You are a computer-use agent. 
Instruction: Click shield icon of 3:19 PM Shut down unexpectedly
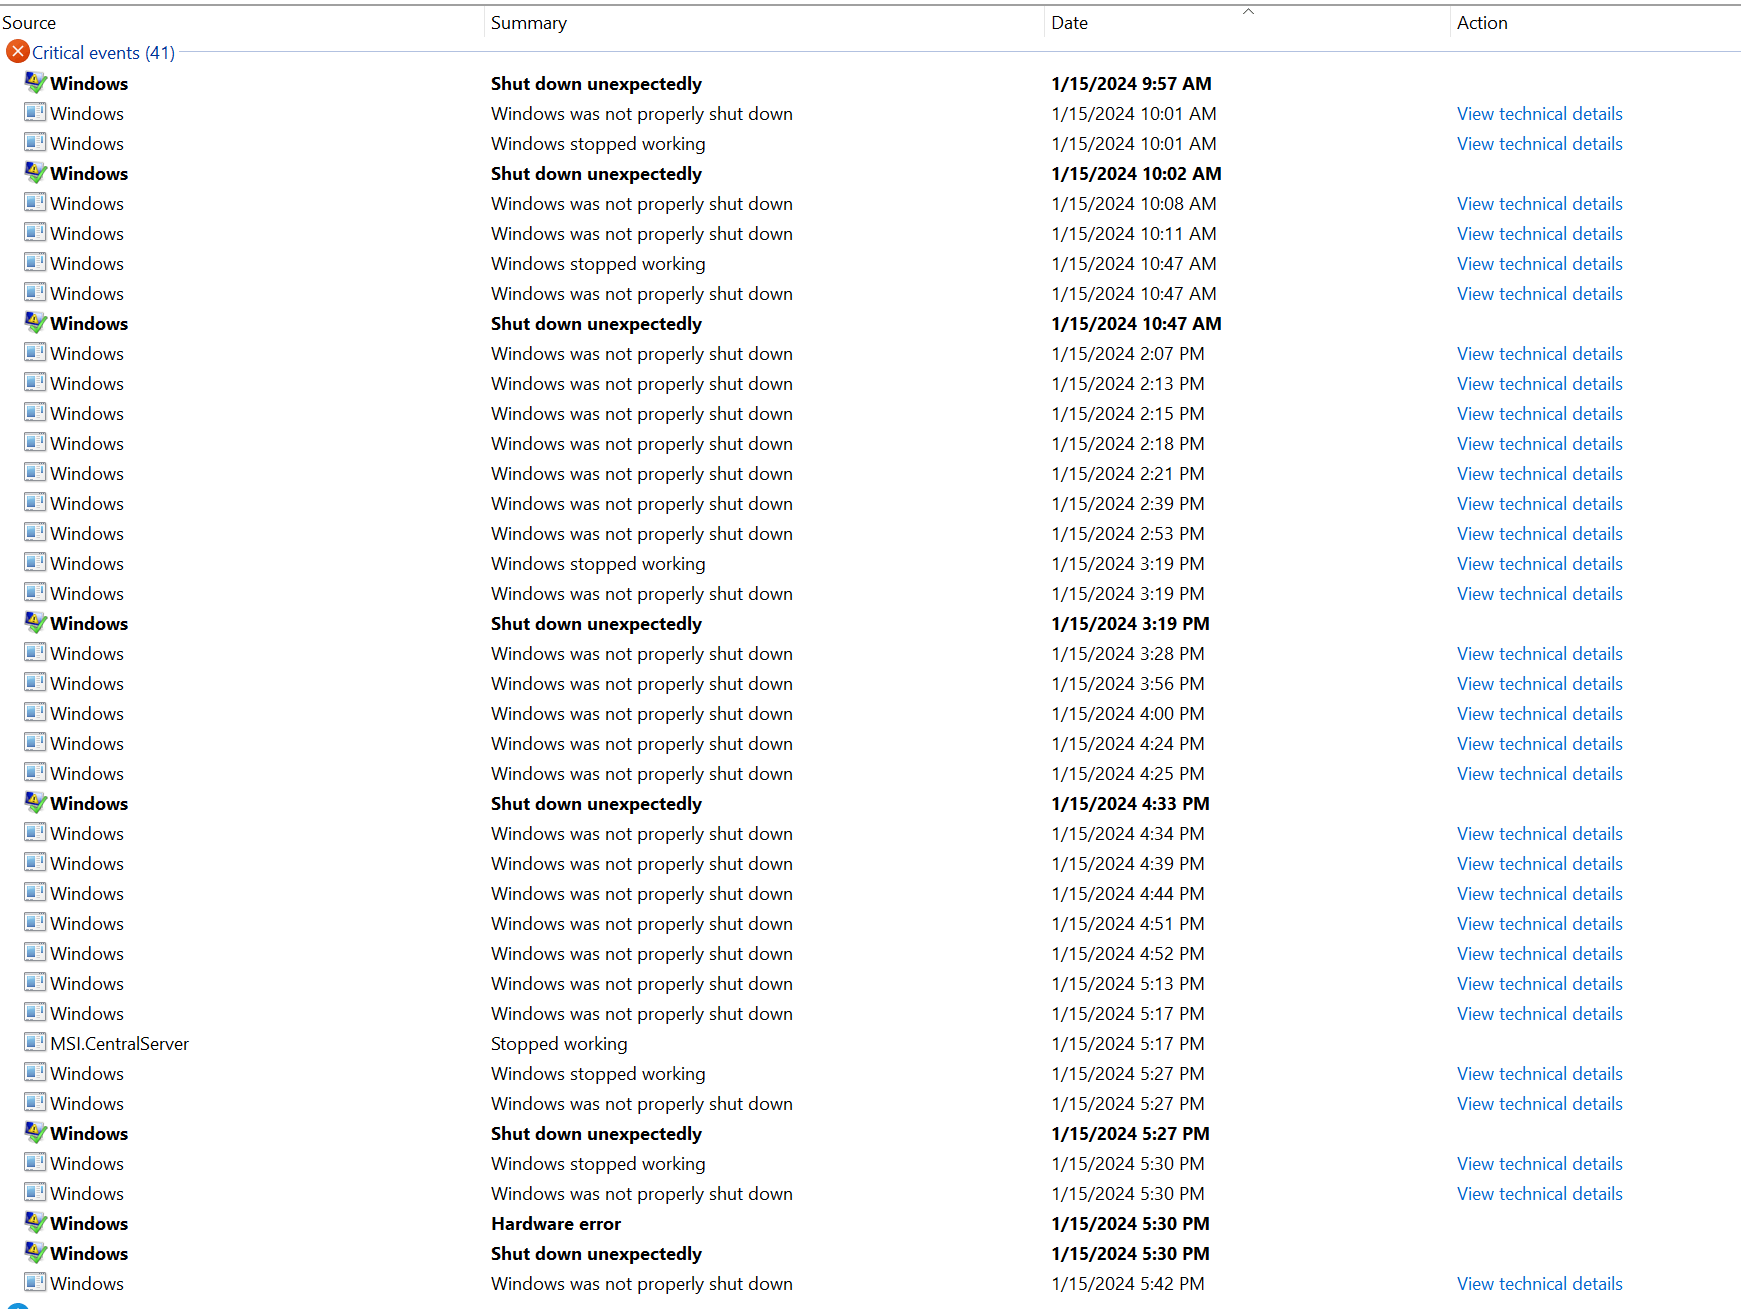click(x=35, y=622)
